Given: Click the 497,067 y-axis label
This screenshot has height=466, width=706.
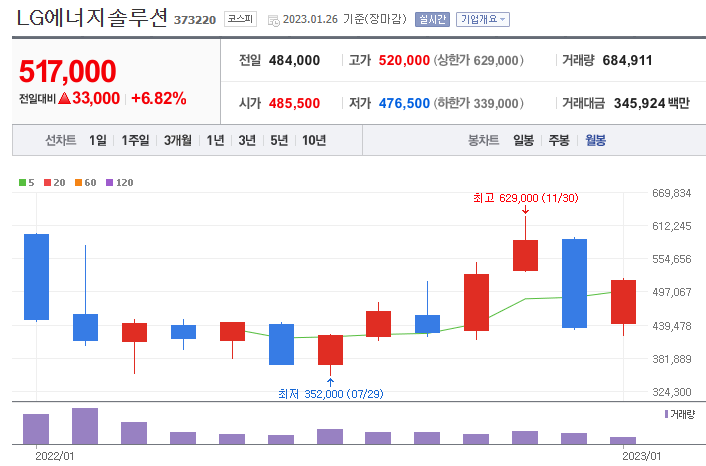Looking at the screenshot, I should [671, 292].
